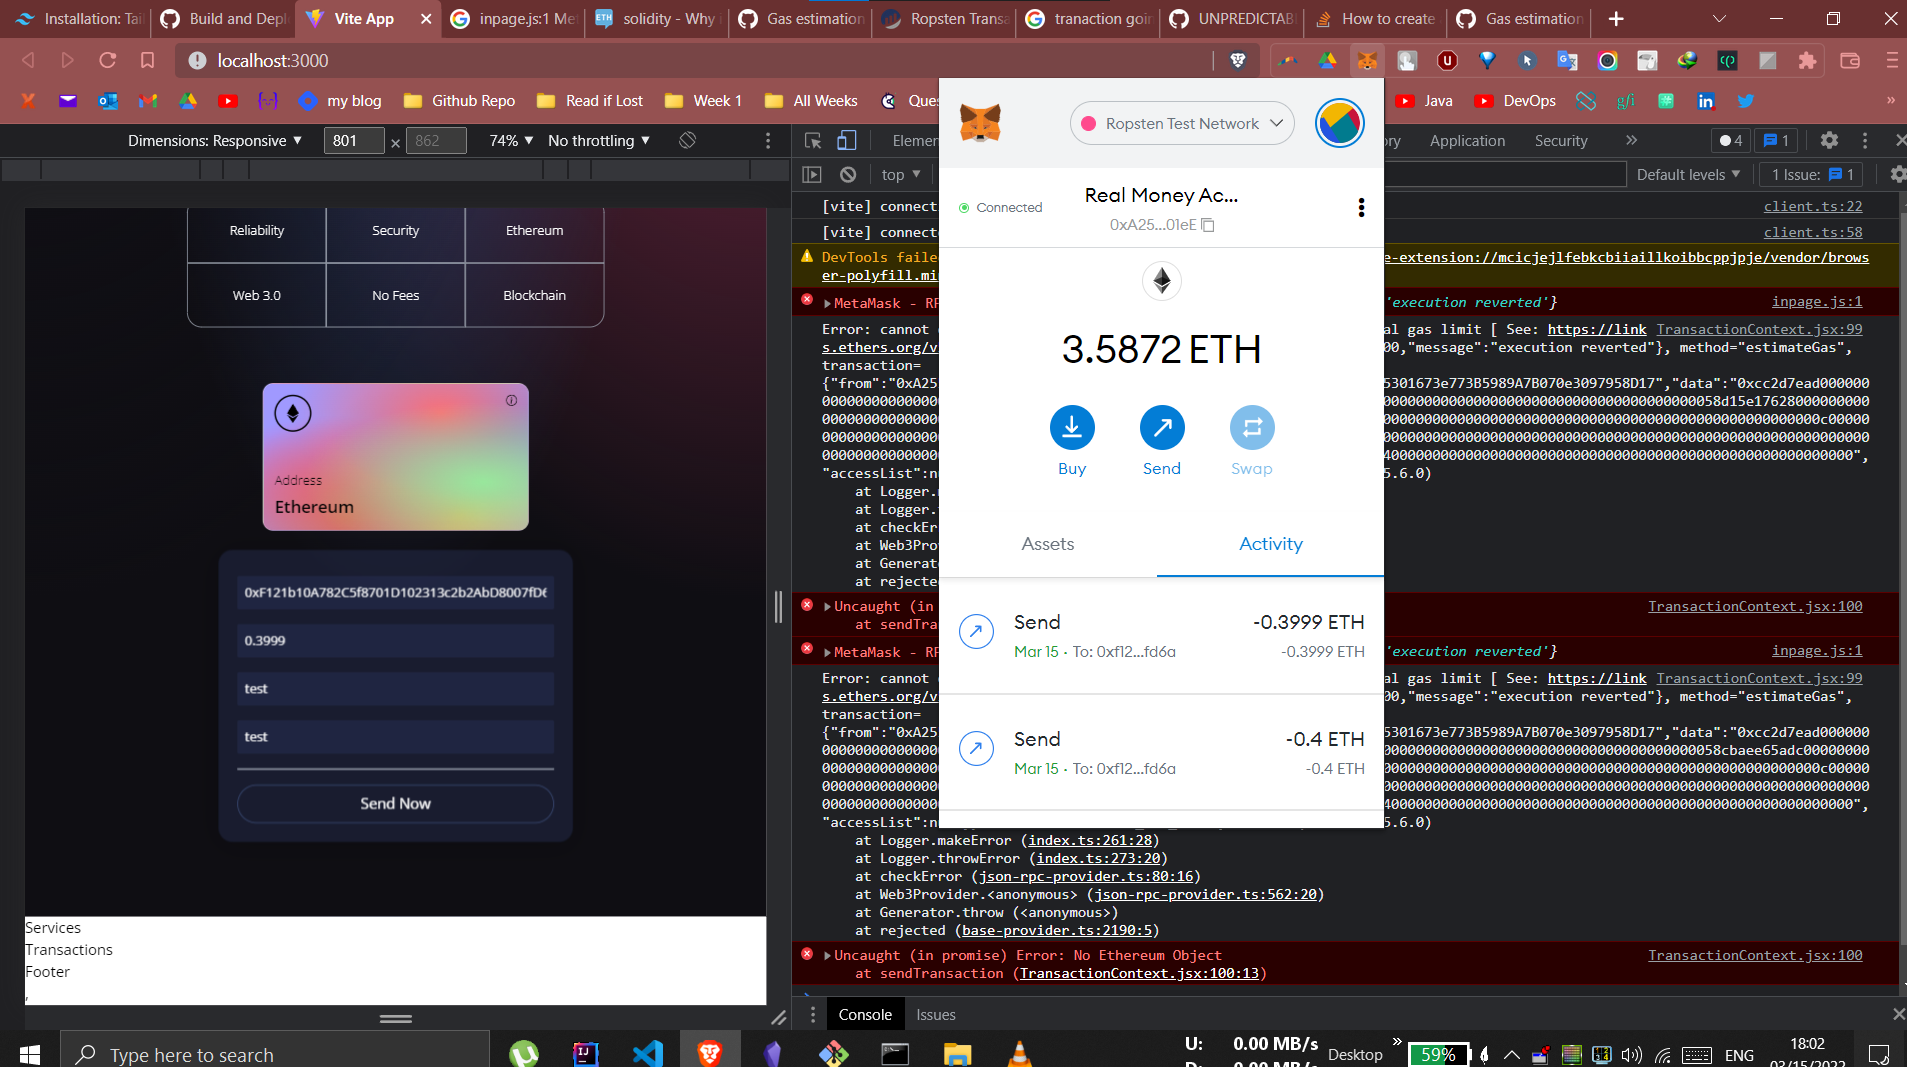Open the Default levels filter dropdown

click(x=1688, y=174)
